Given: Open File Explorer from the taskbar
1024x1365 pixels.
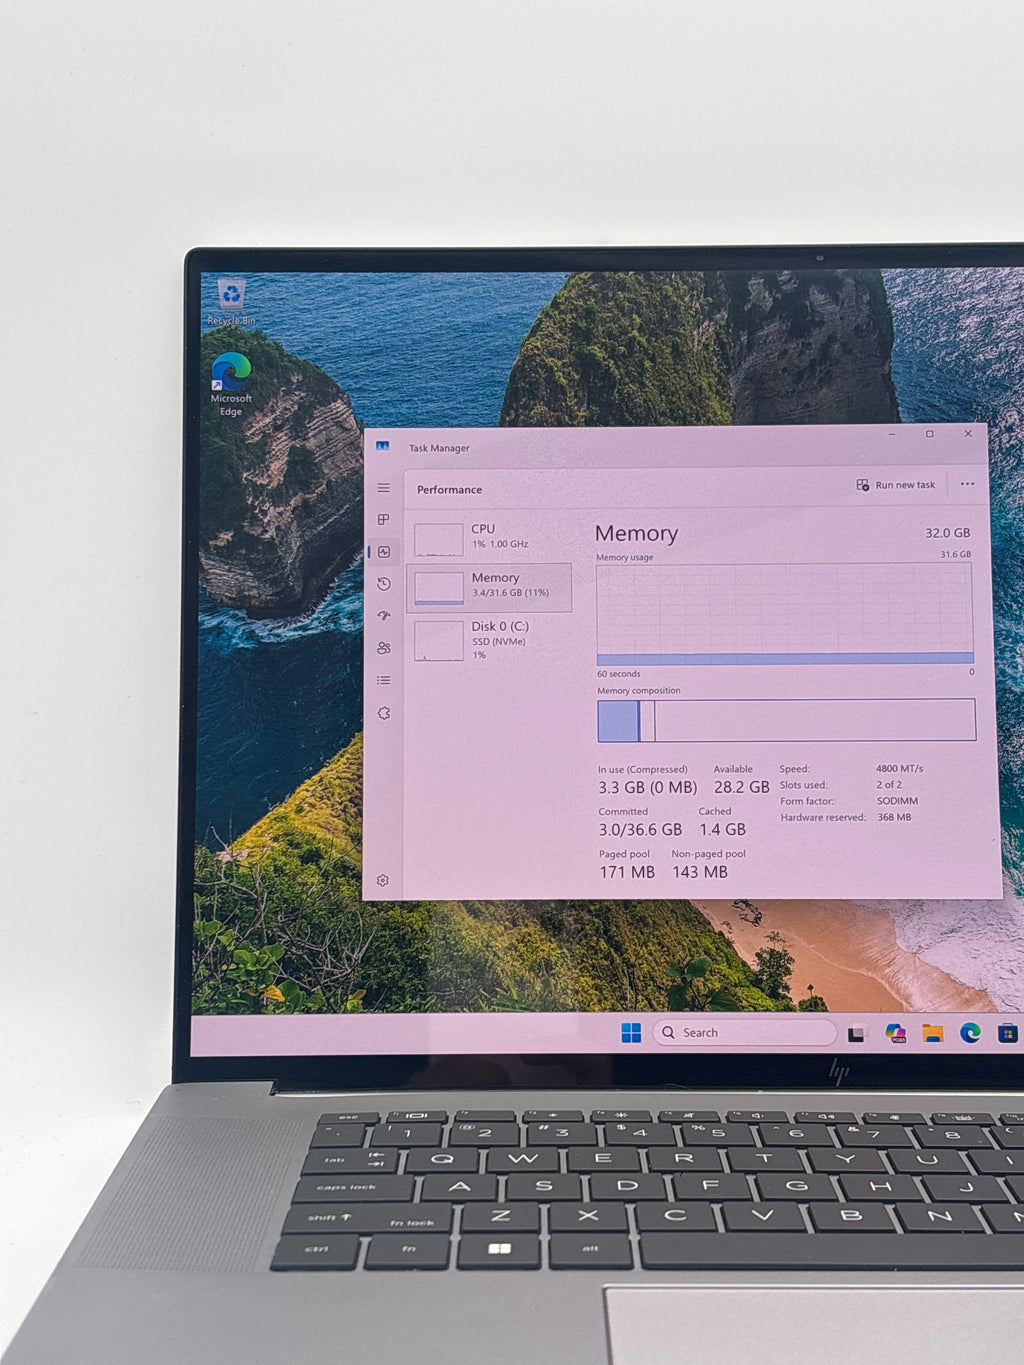Looking at the screenshot, I should 933,1033.
